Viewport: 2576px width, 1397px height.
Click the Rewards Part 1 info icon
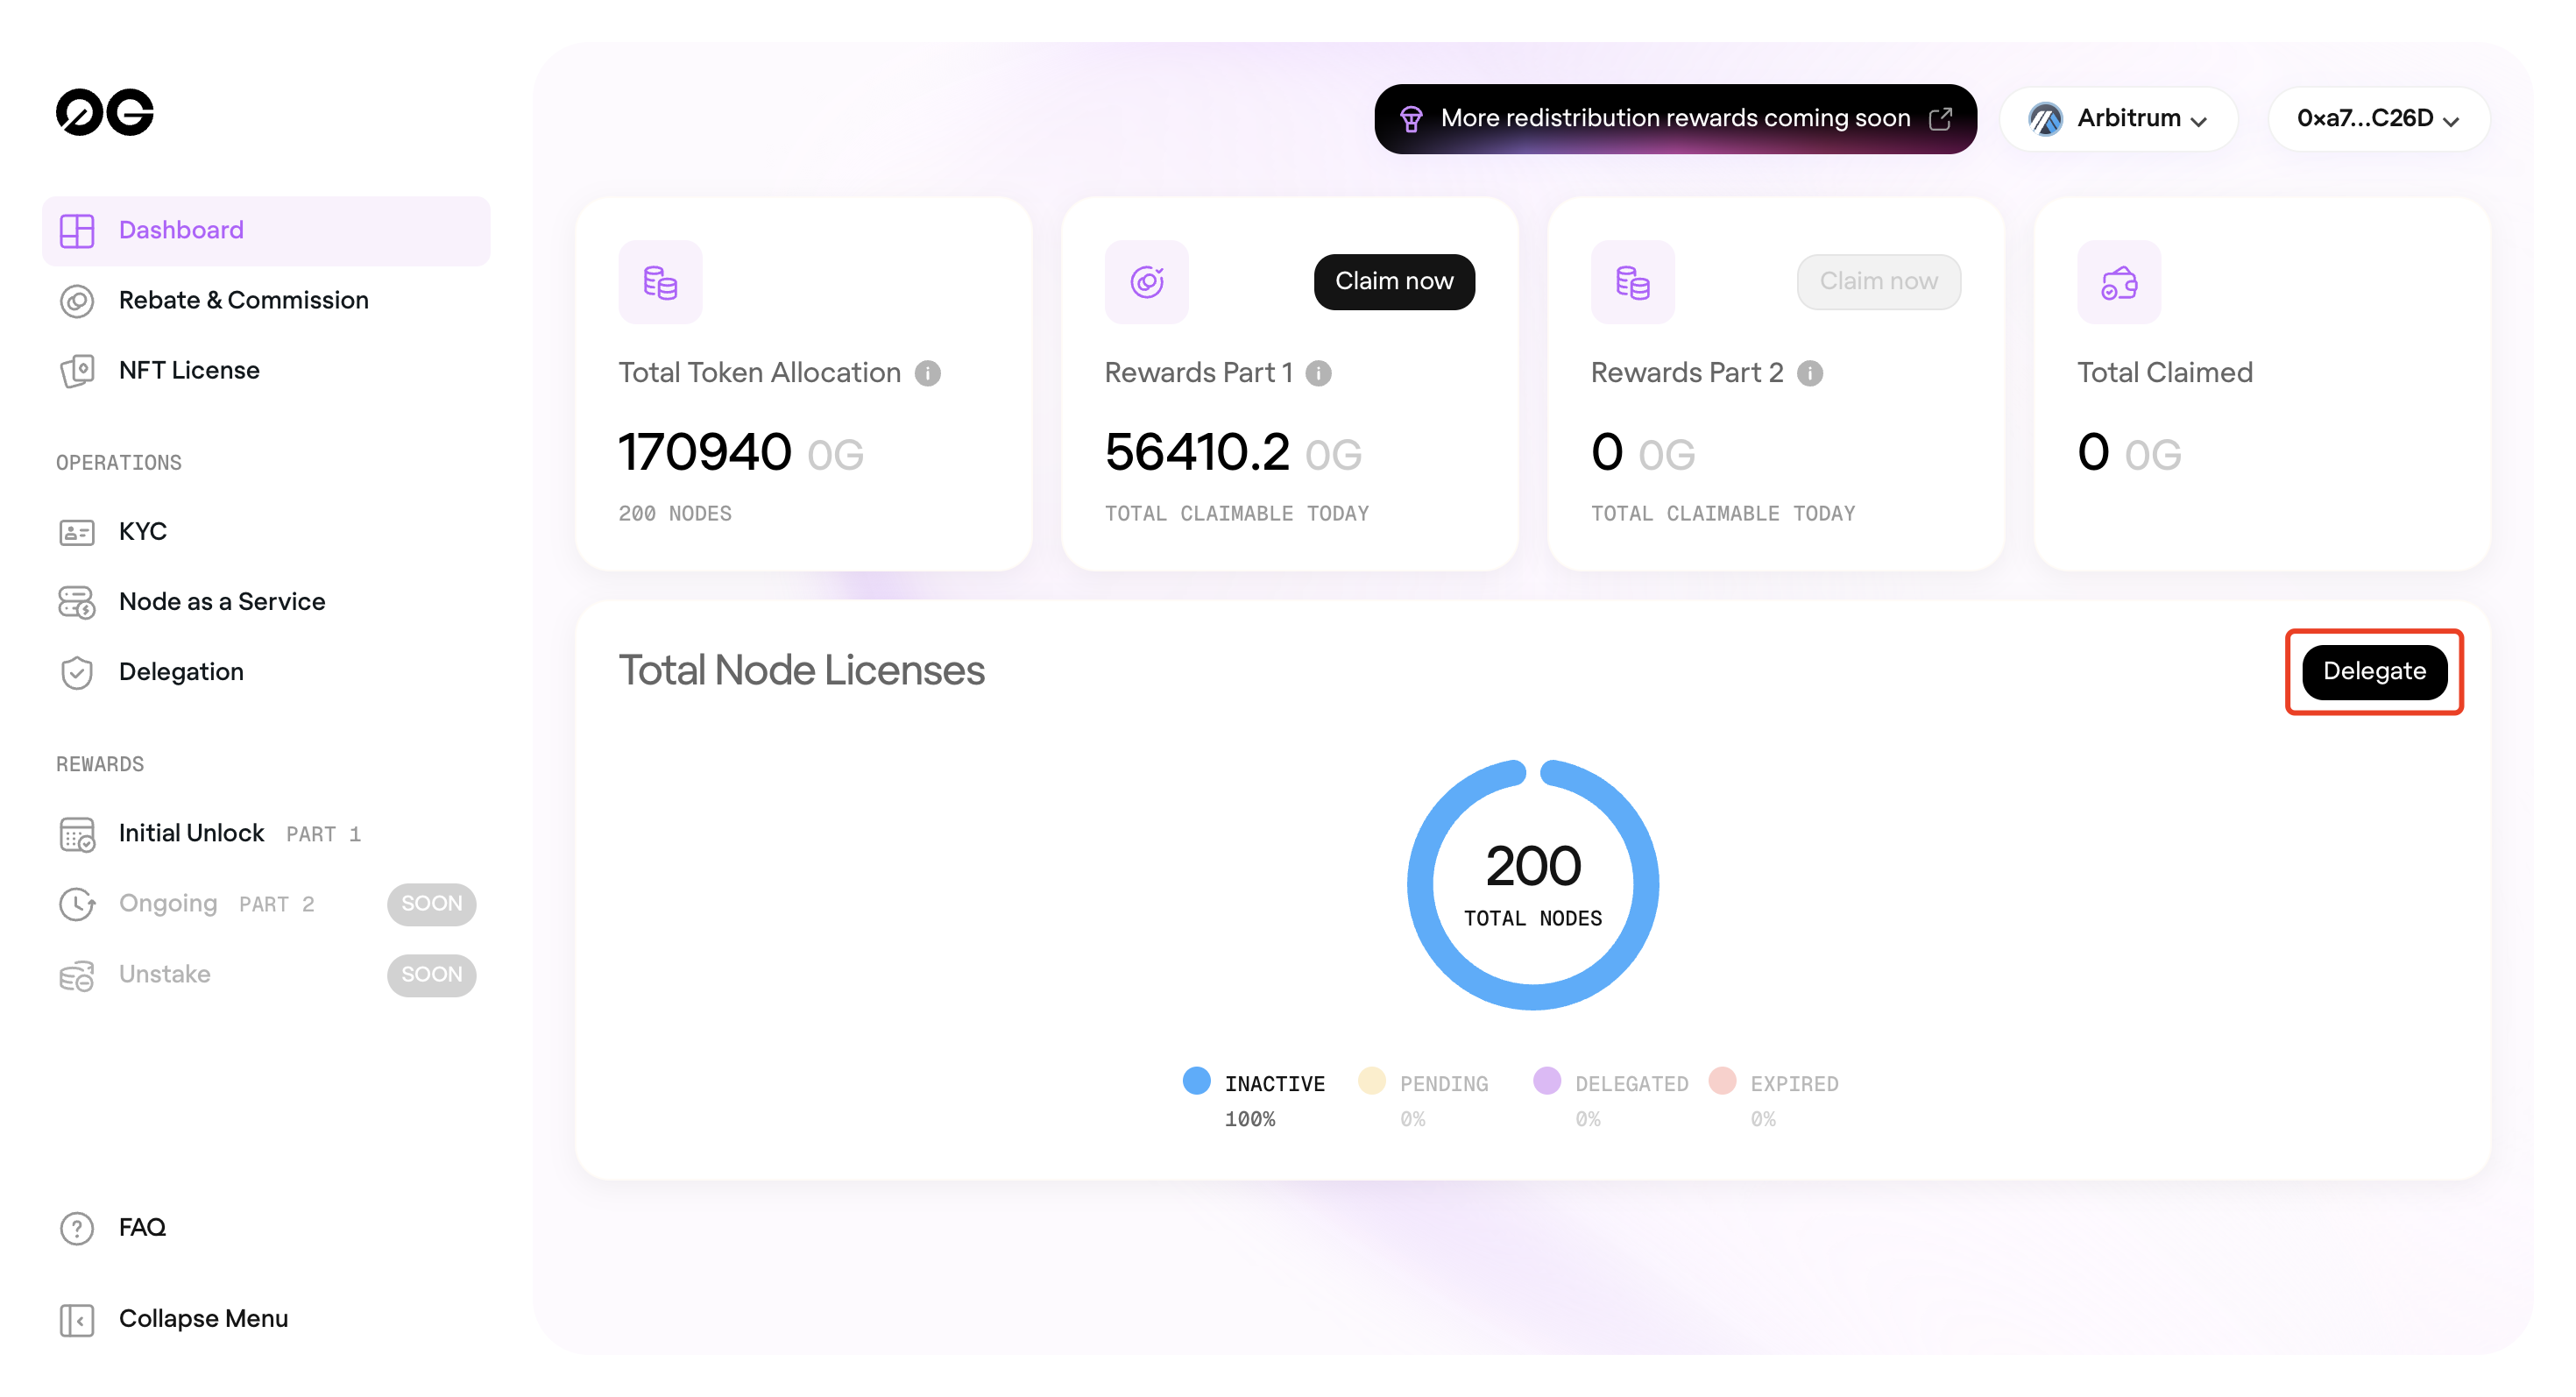click(x=1318, y=373)
